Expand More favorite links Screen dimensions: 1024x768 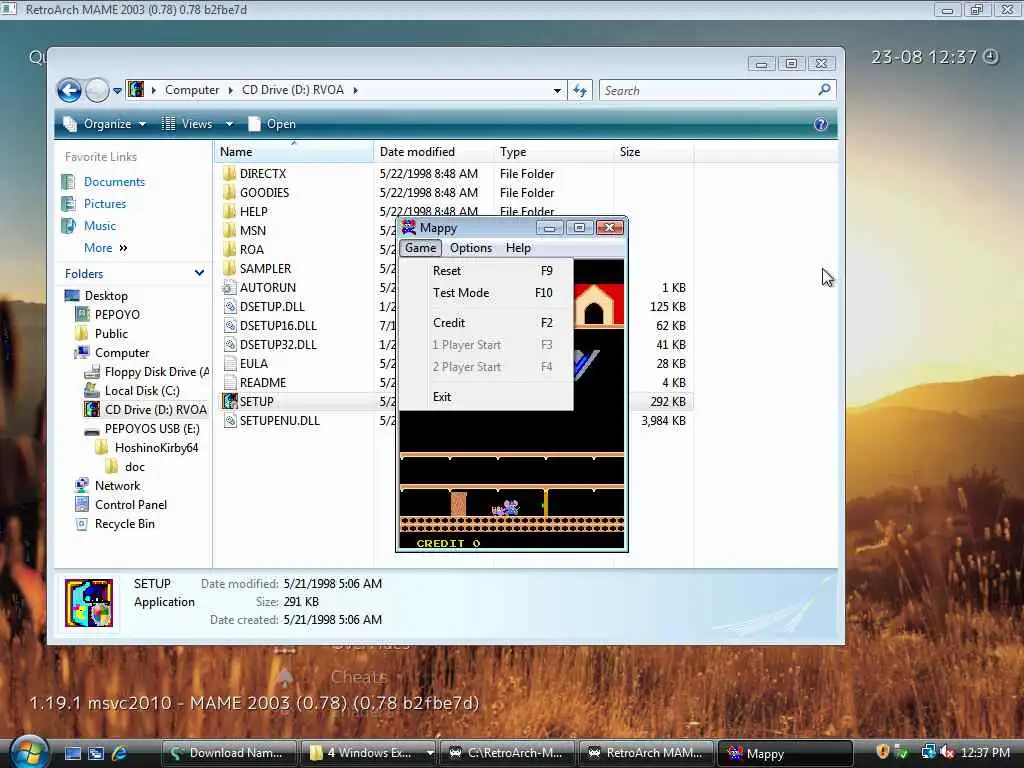pyautogui.click(x=105, y=248)
